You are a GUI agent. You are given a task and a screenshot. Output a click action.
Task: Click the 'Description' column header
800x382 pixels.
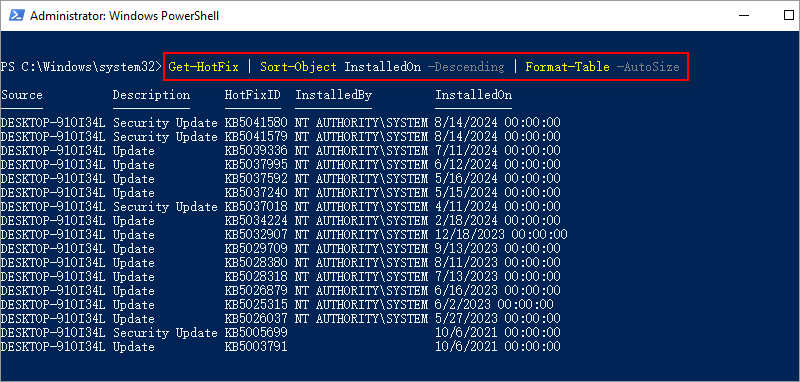pos(151,95)
